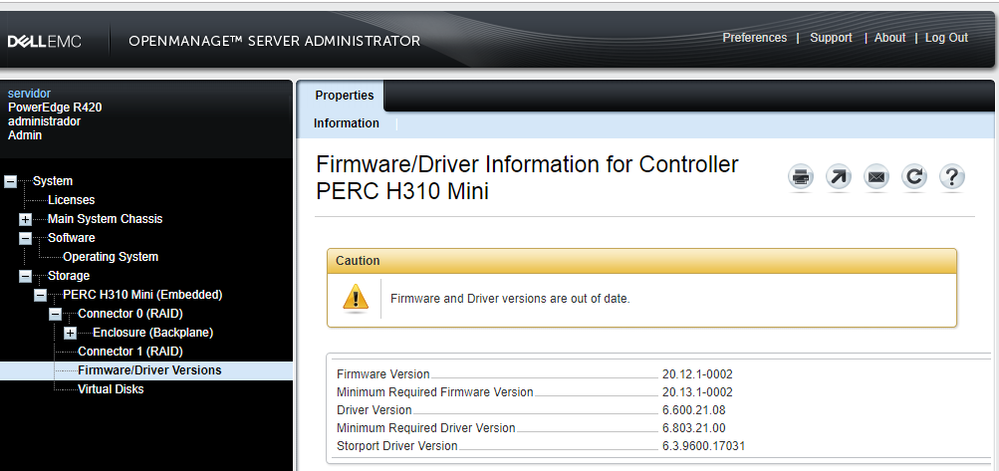Click the E-mail envelope icon
The height and width of the screenshot is (471, 999).
tap(876, 177)
